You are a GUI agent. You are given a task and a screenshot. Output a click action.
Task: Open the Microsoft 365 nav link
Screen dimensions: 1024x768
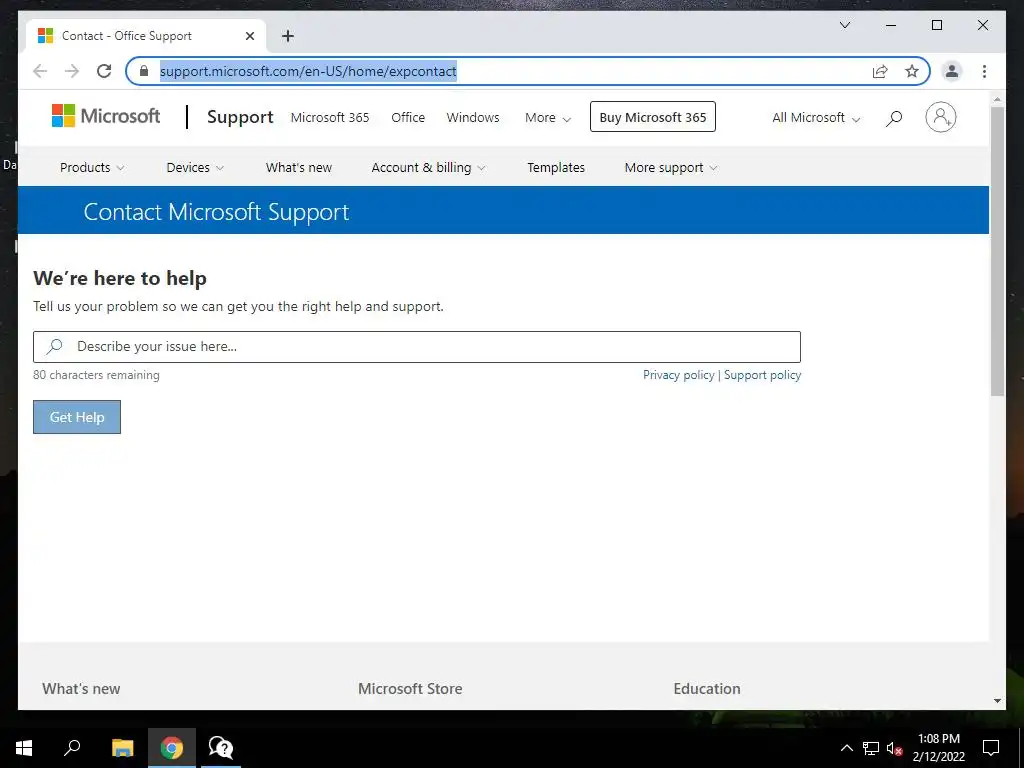[x=330, y=118]
